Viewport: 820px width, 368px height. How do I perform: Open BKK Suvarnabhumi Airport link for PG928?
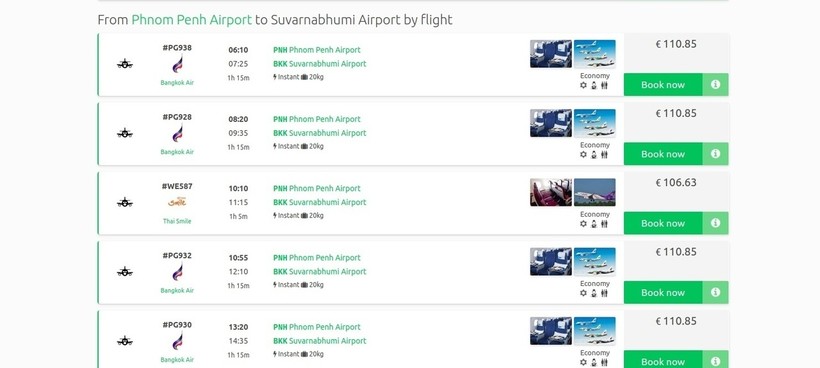320,133
